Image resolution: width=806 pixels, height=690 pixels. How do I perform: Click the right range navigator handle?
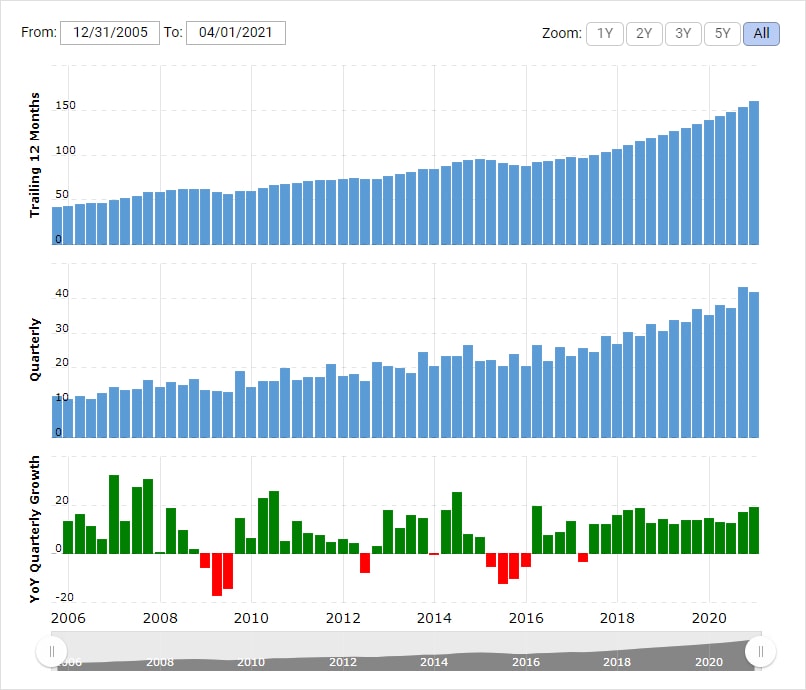tap(761, 652)
